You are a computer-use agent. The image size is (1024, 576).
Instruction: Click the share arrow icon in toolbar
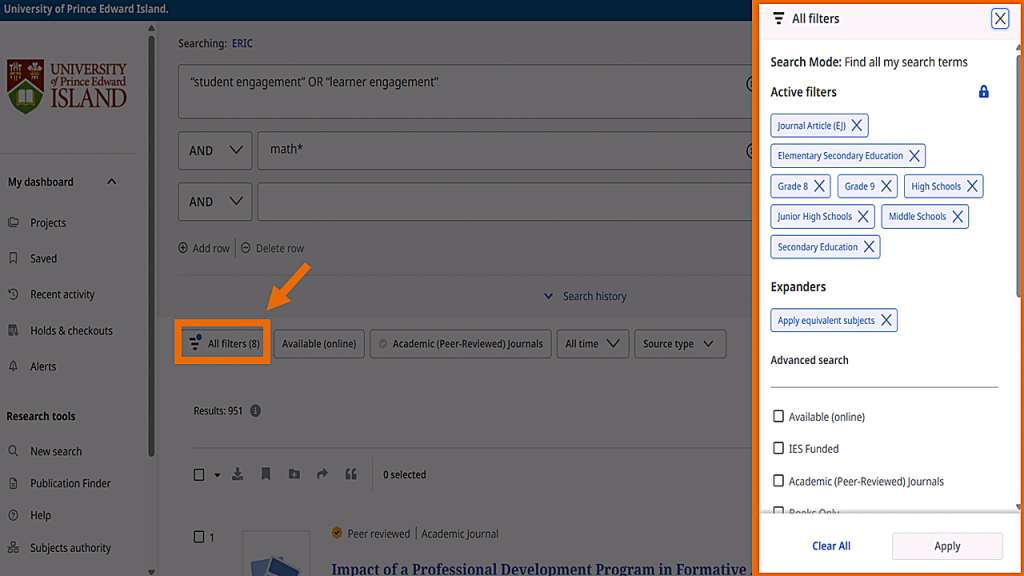322,474
